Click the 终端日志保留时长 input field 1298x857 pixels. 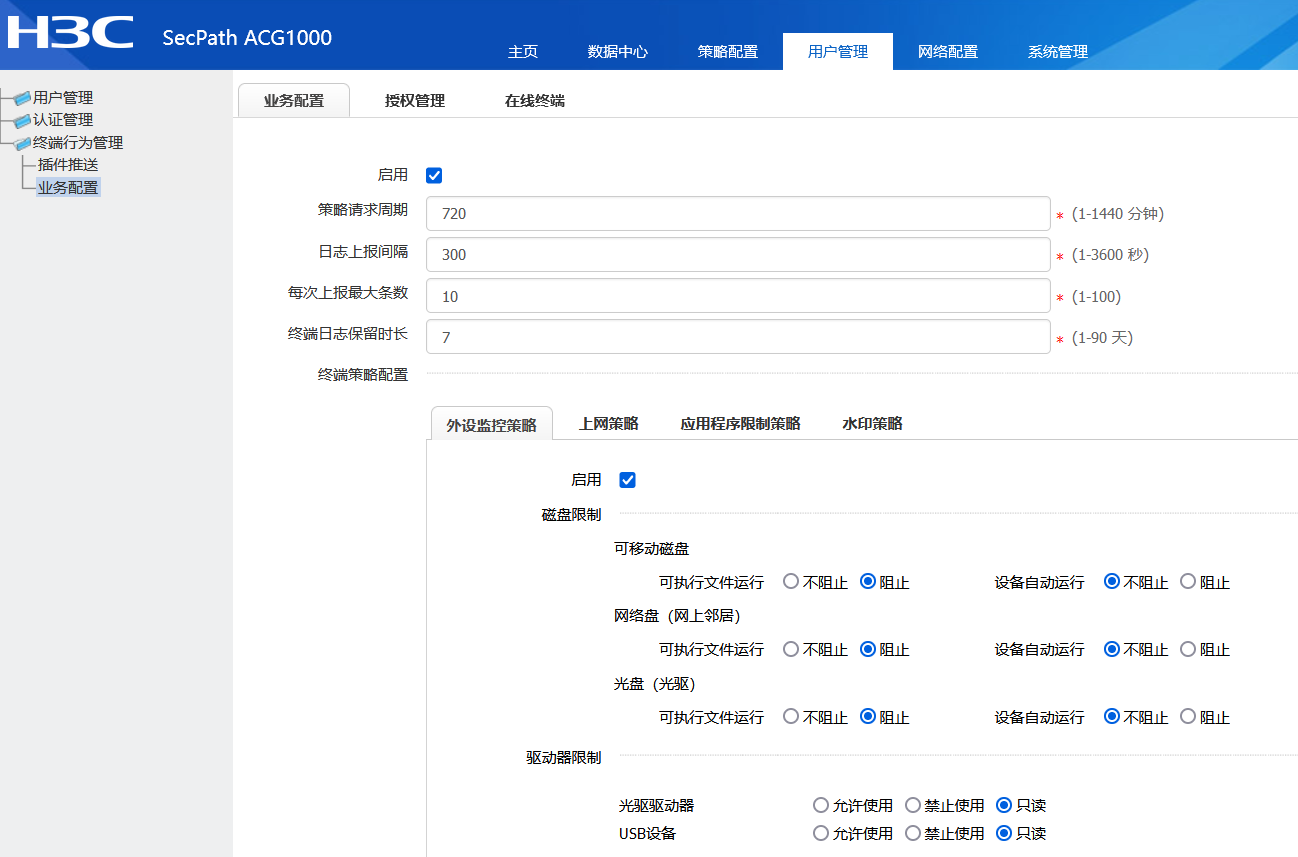coord(738,337)
